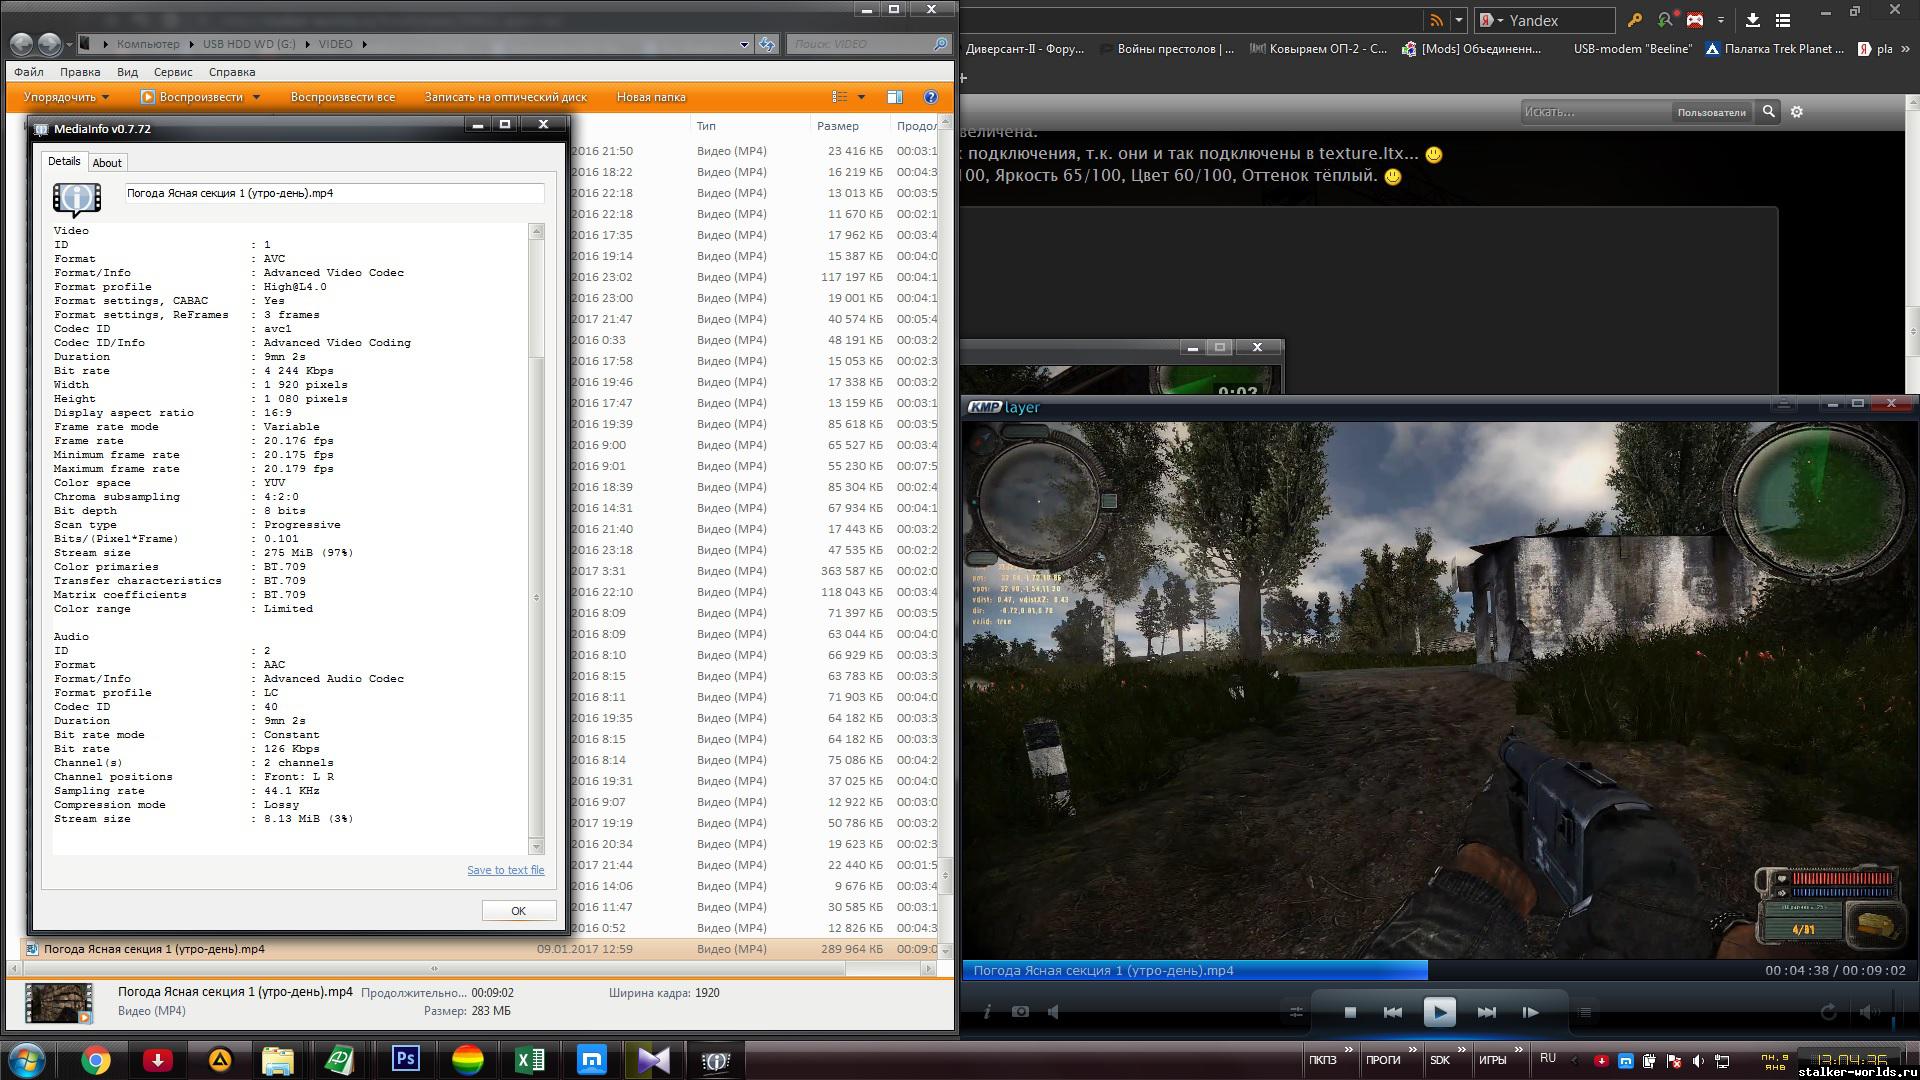Click the red gamepad browser icon
1920x1080 pixels.
point(1695,20)
